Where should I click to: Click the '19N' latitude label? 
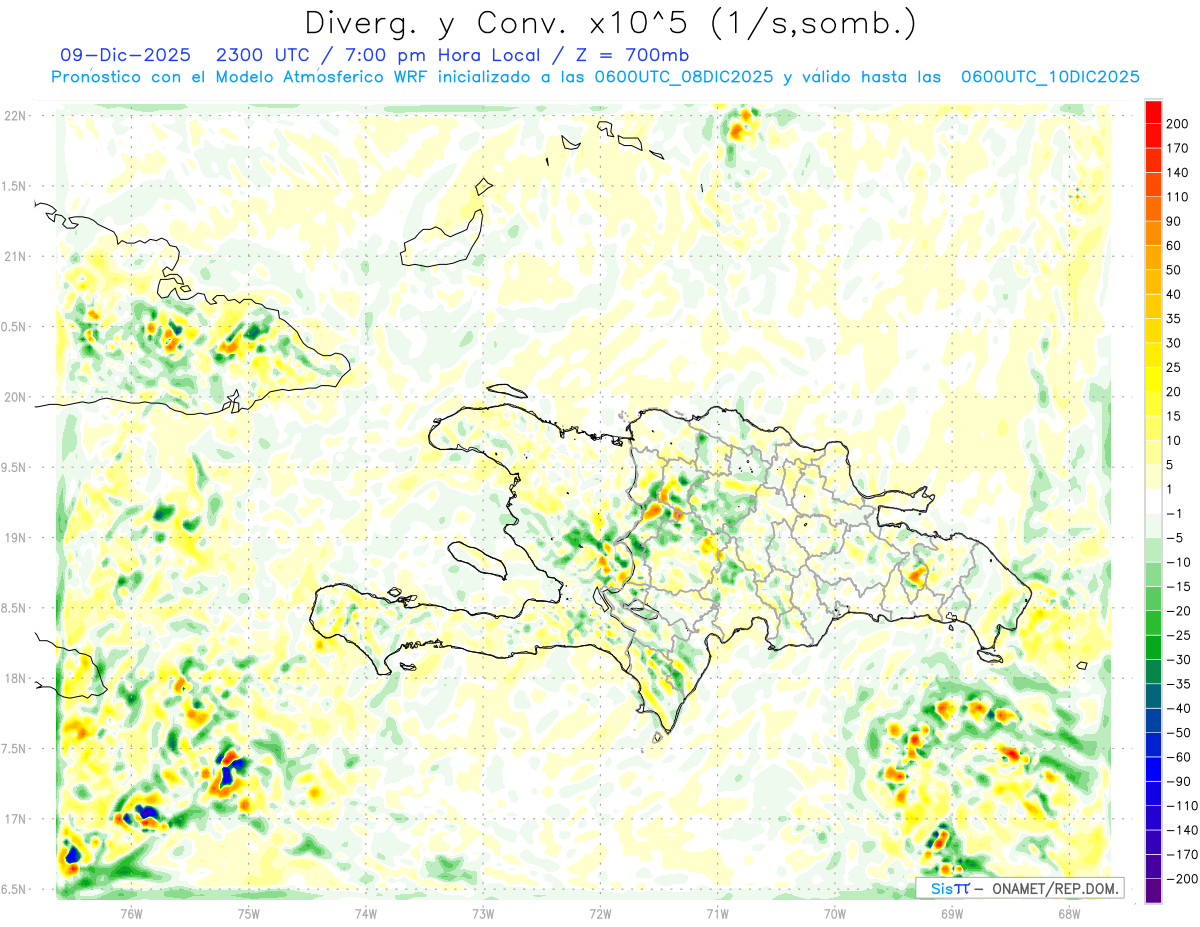(x=15, y=538)
